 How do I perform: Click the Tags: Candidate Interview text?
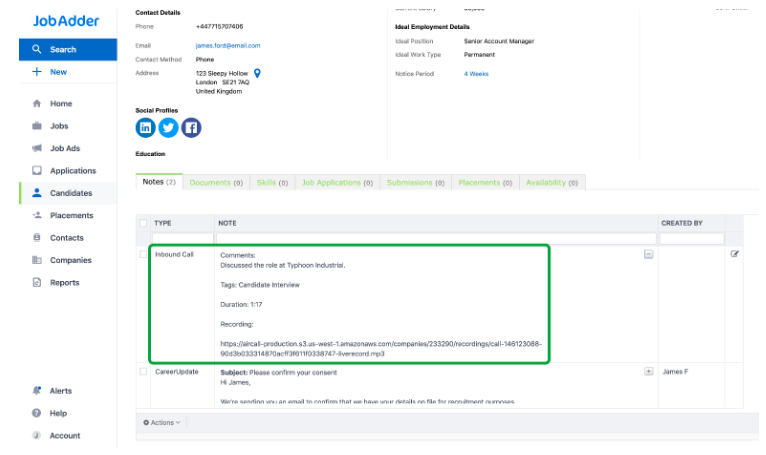point(260,285)
